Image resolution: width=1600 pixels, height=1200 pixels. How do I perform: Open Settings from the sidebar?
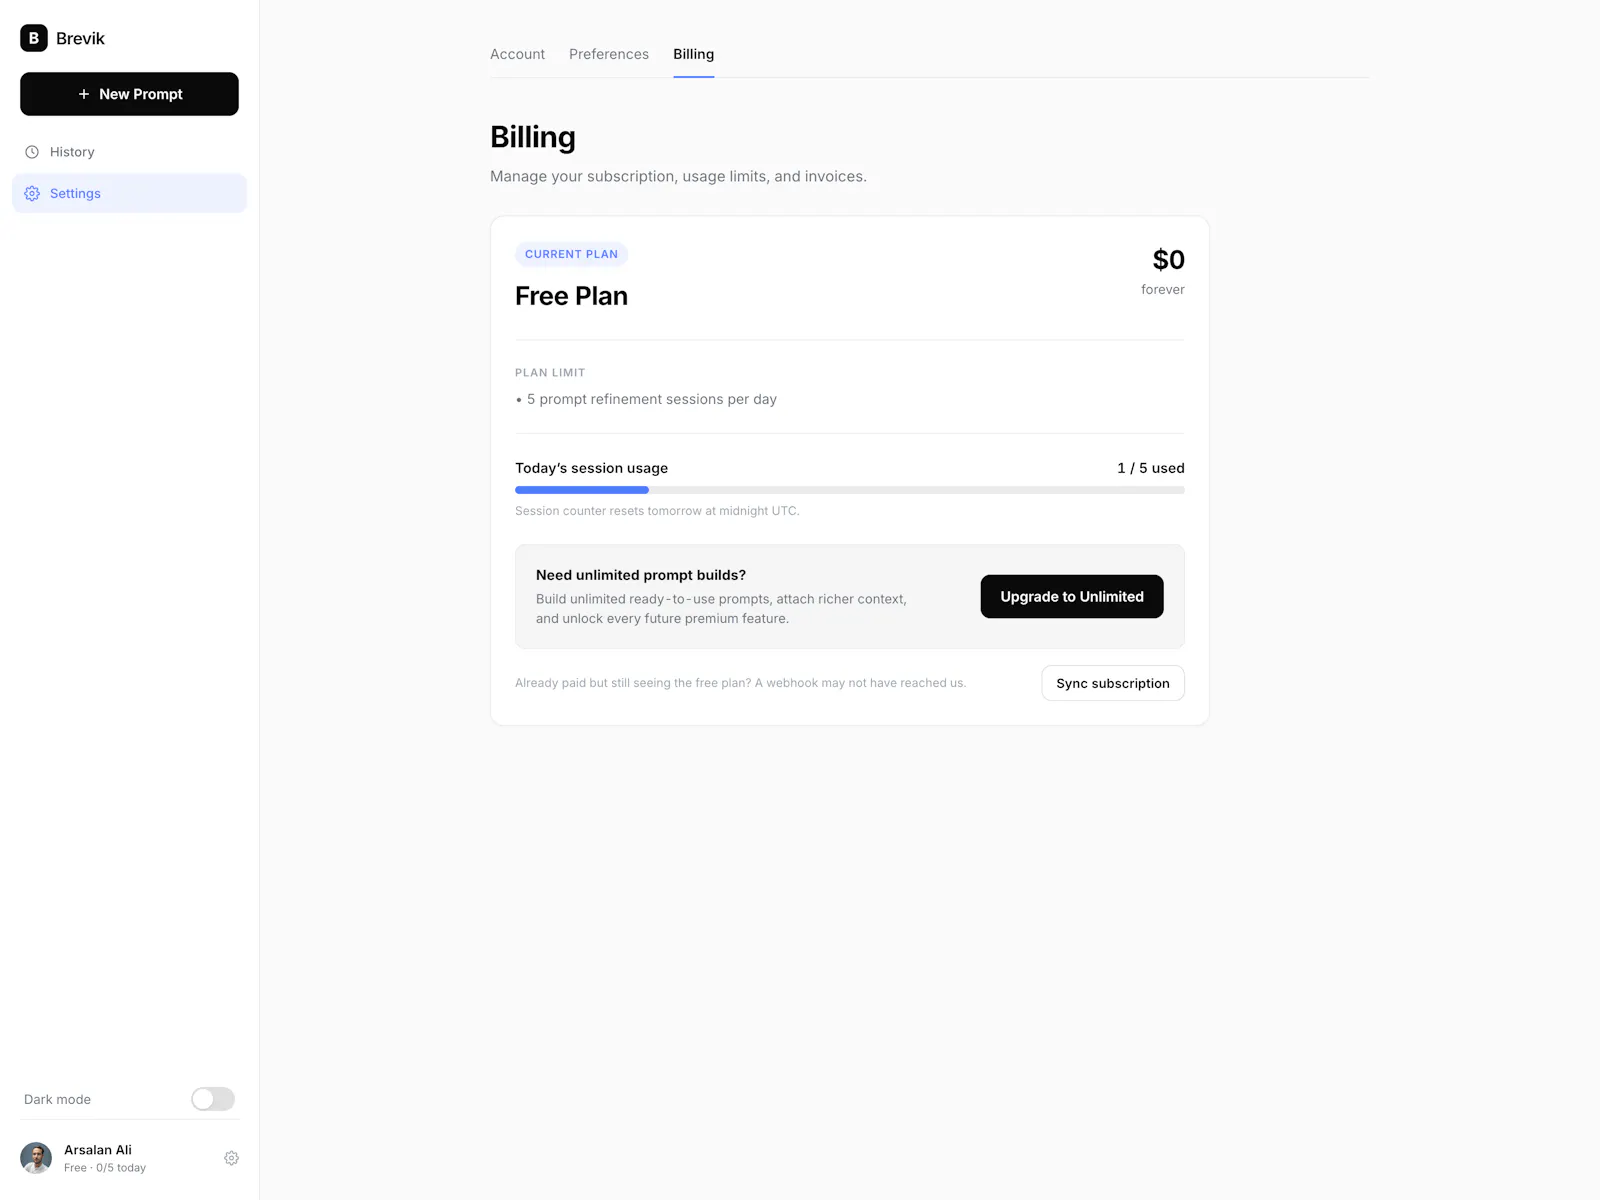(129, 193)
